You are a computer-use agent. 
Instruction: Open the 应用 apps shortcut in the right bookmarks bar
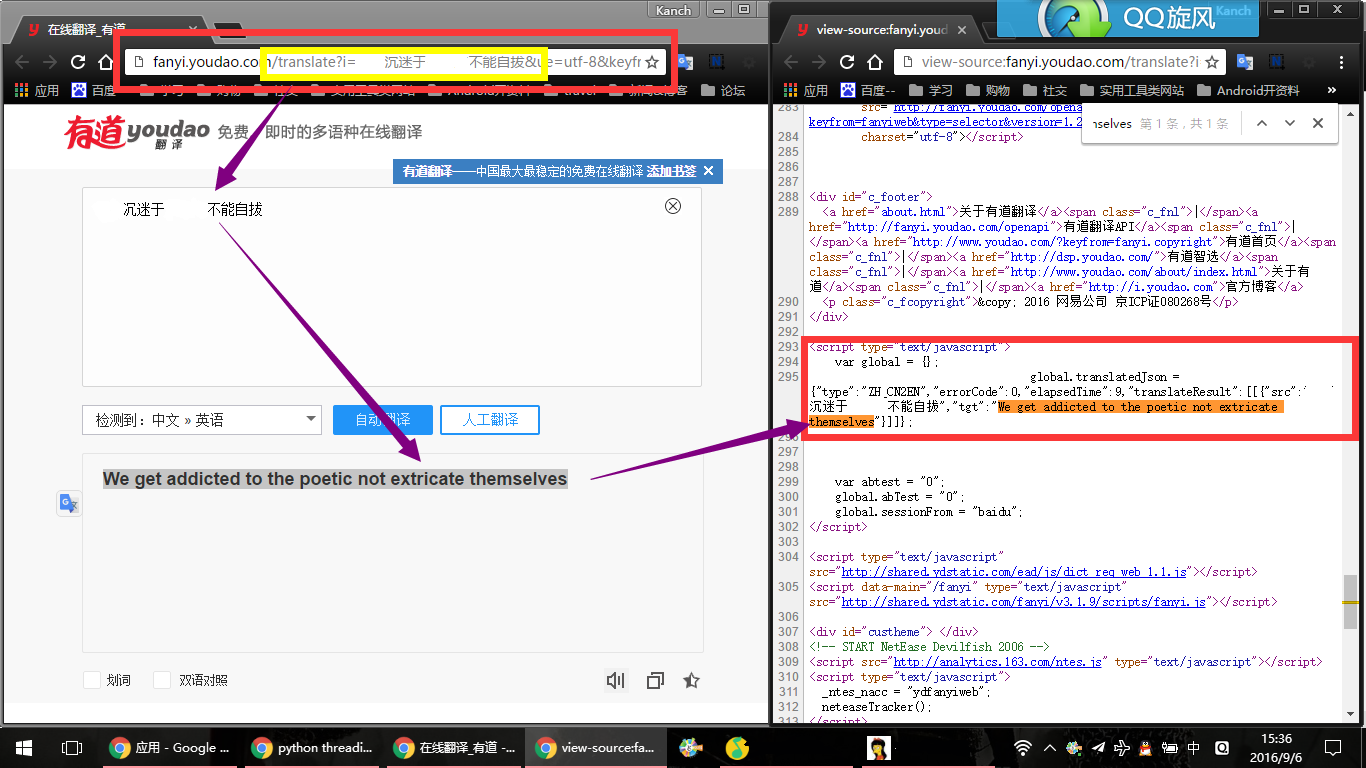click(x=806, y=90)
